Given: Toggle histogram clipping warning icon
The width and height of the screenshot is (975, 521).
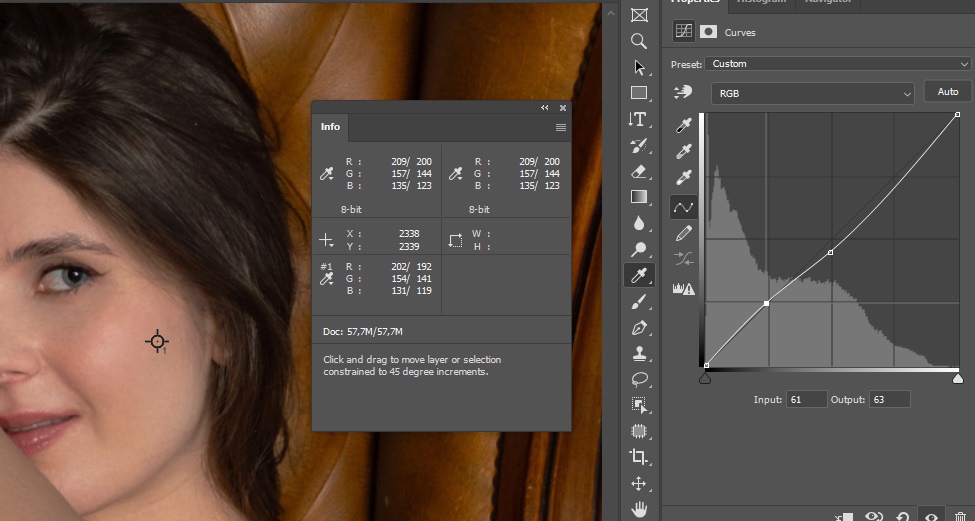Looking at the screenshot, I should 683,288.
